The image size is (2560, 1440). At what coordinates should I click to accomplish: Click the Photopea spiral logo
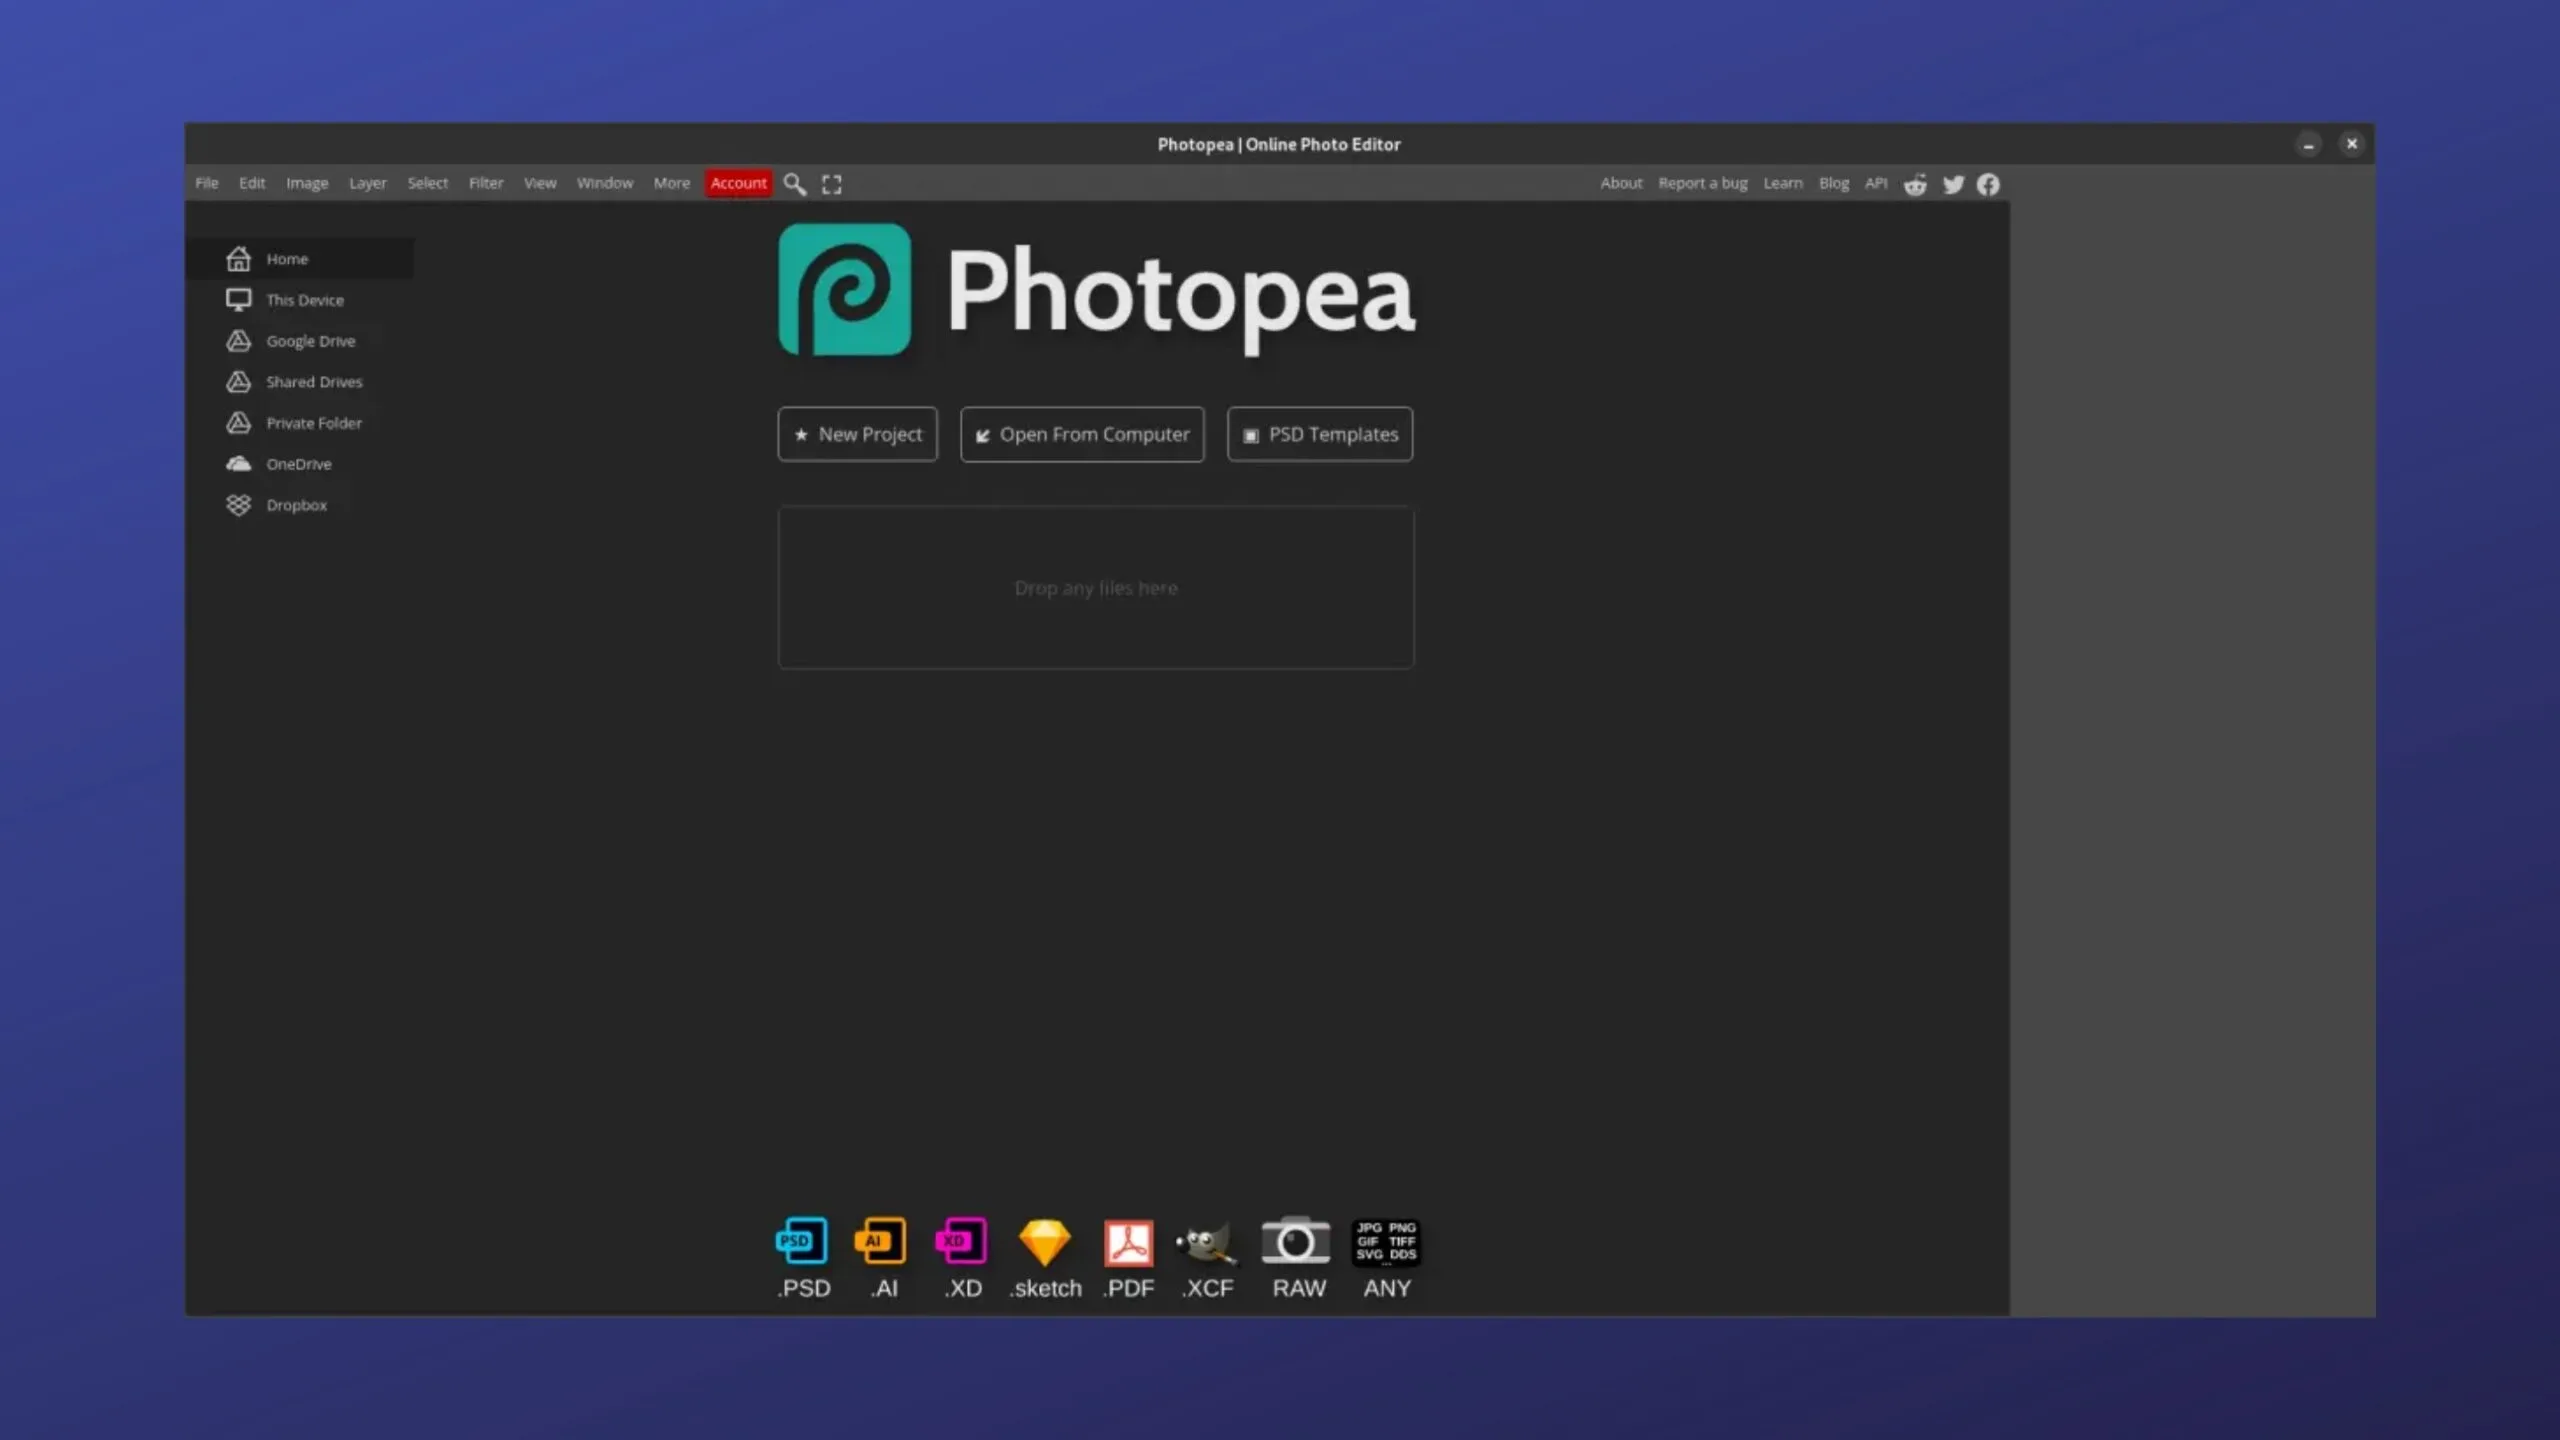845,290
